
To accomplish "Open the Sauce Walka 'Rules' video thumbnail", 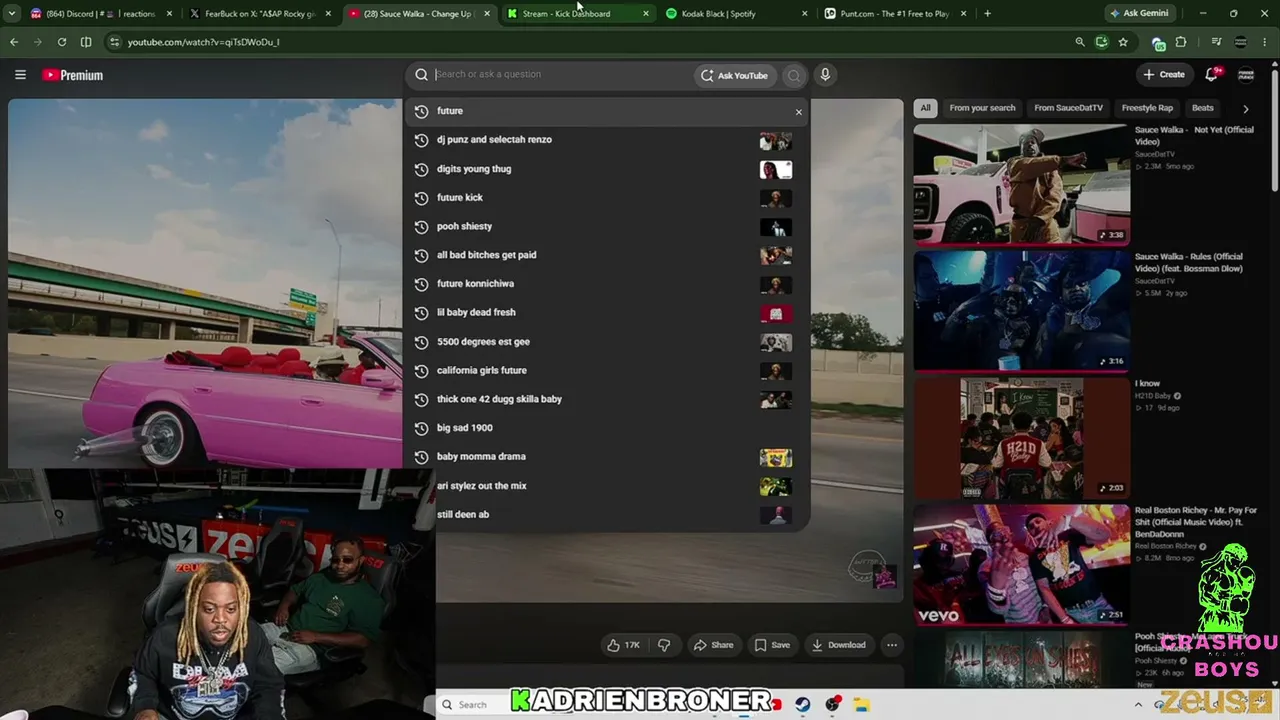I will (1021, 310).
